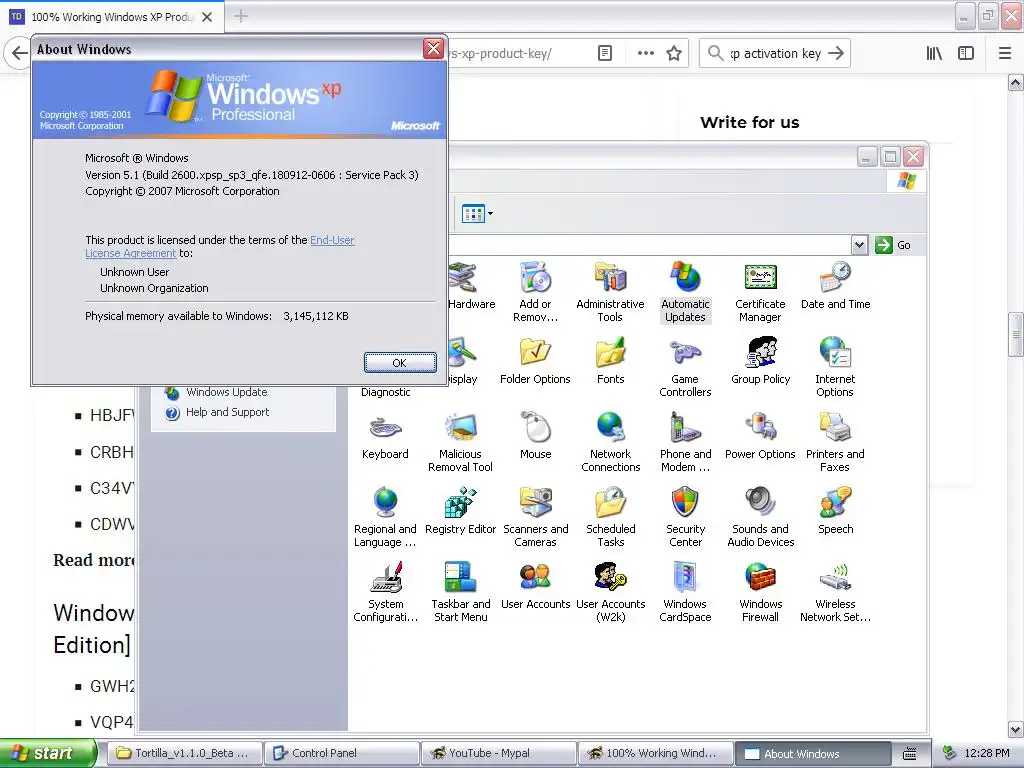The width and height of the screenshot is (1024, 768).
Task: Open User Accounts icon
Action: click(535, 586)
